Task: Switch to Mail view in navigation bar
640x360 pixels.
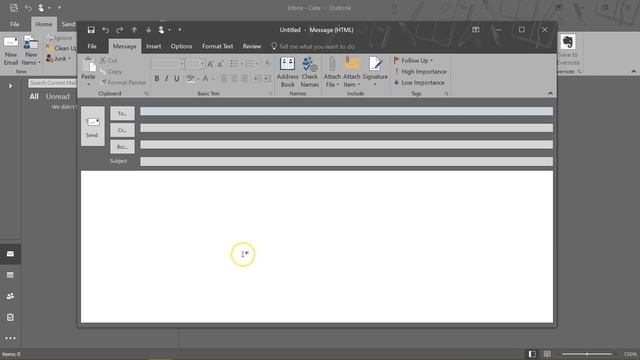Action: pos(10,254)
